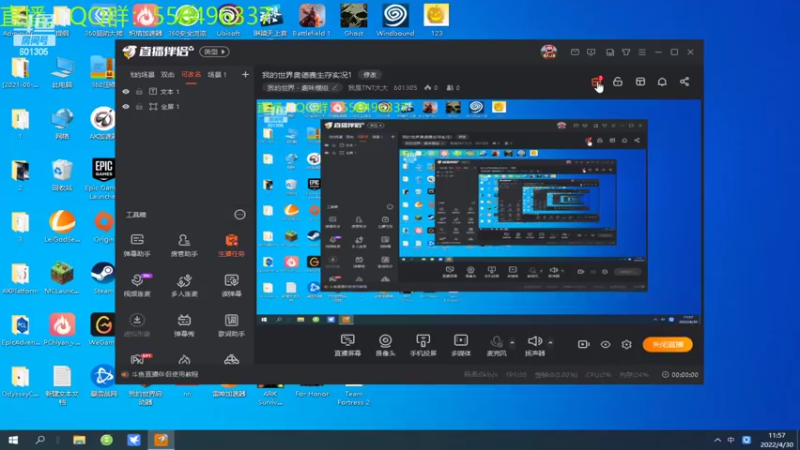
Task: Click the live stream preview area
Action: click(478, 212)
